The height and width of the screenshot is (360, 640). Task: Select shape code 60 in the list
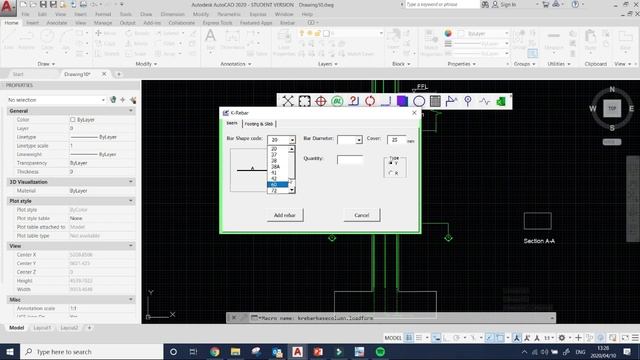(278, 184)
